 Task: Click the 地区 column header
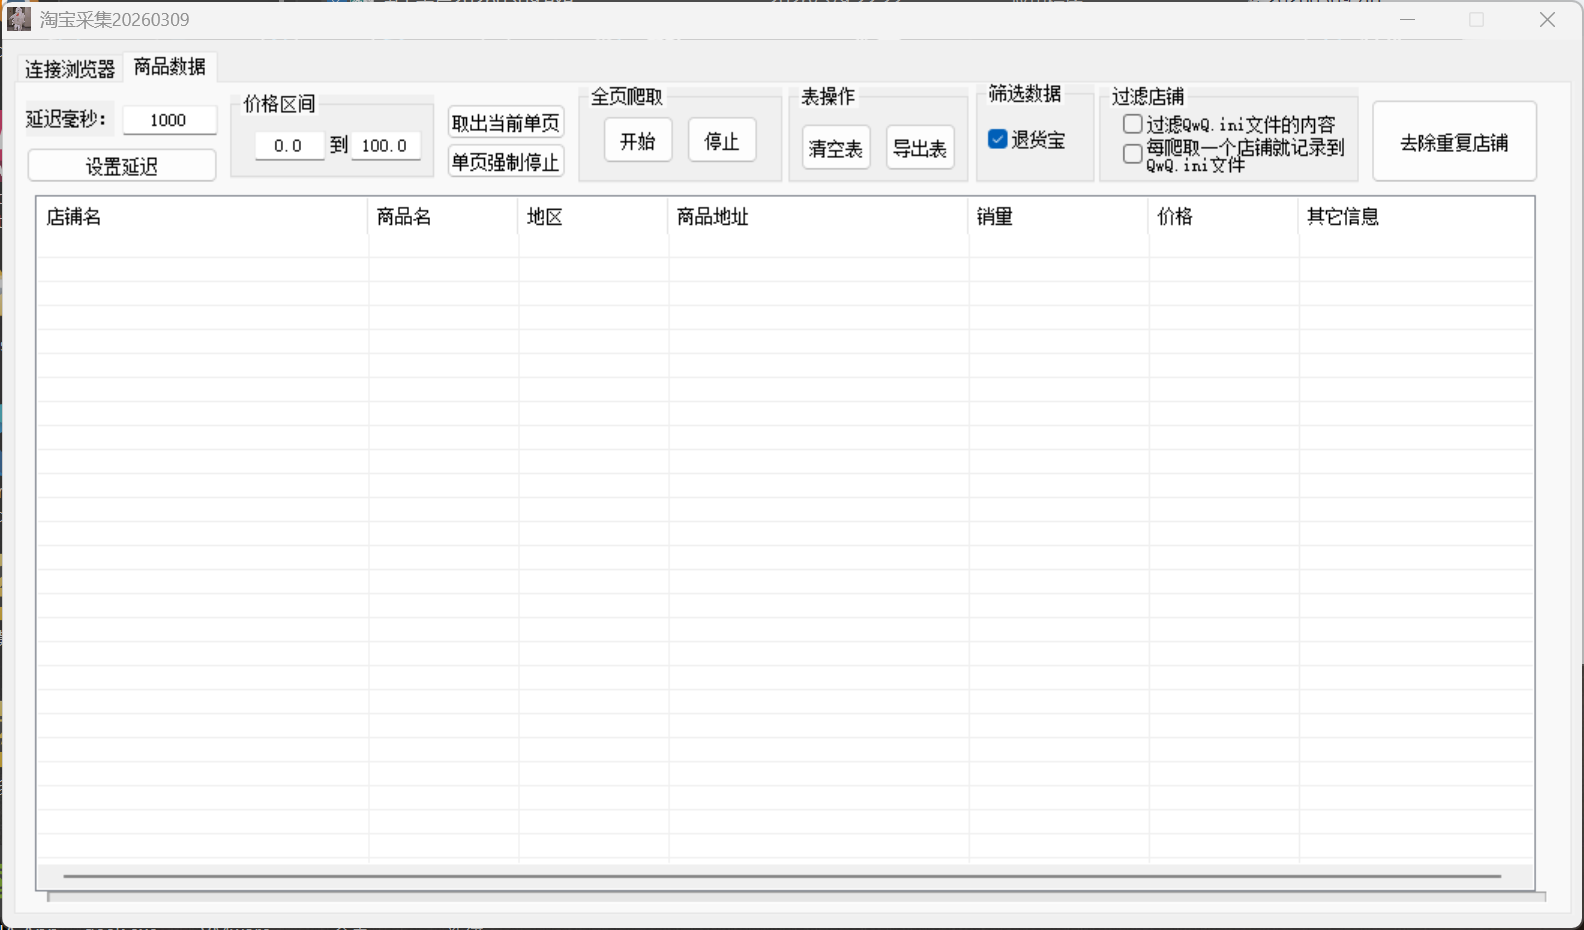click(593, 217)
